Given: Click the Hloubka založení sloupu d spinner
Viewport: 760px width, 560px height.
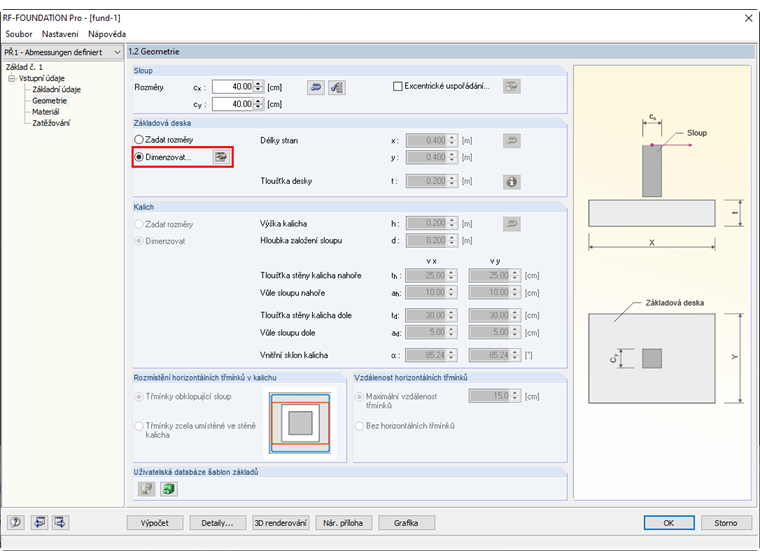Looking at the screenshot, I should pos(452,240).
